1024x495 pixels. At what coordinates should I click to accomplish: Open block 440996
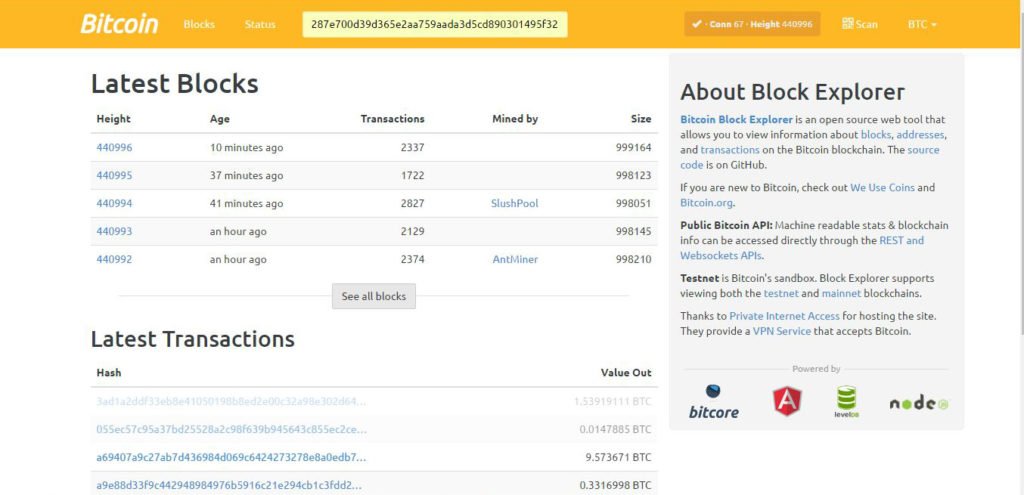[x=114, y=148]
